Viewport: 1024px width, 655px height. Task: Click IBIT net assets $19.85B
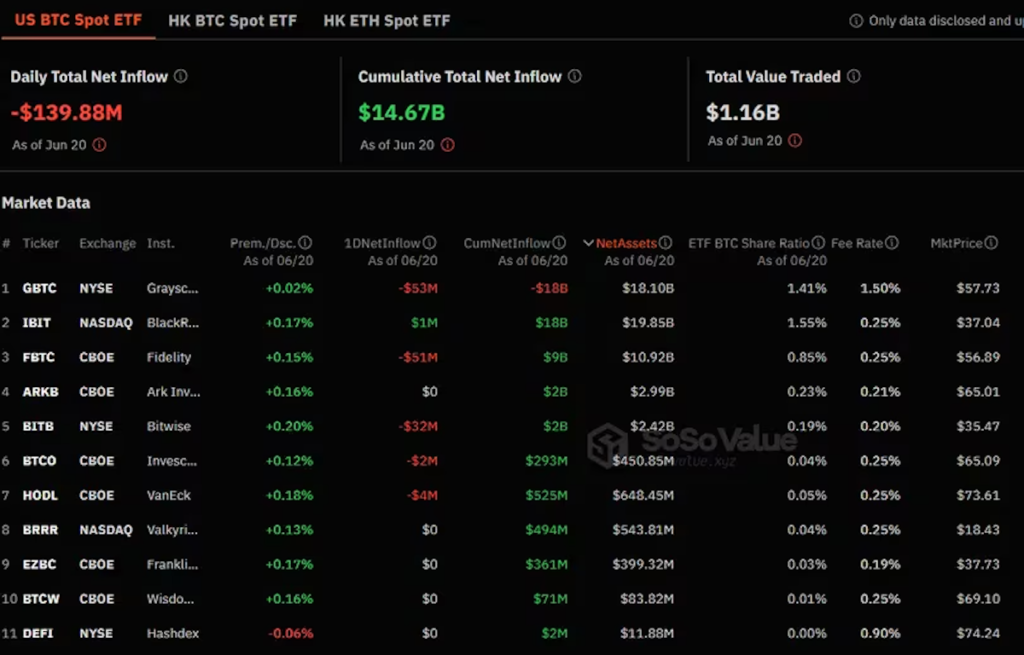[x=648, y=323]
